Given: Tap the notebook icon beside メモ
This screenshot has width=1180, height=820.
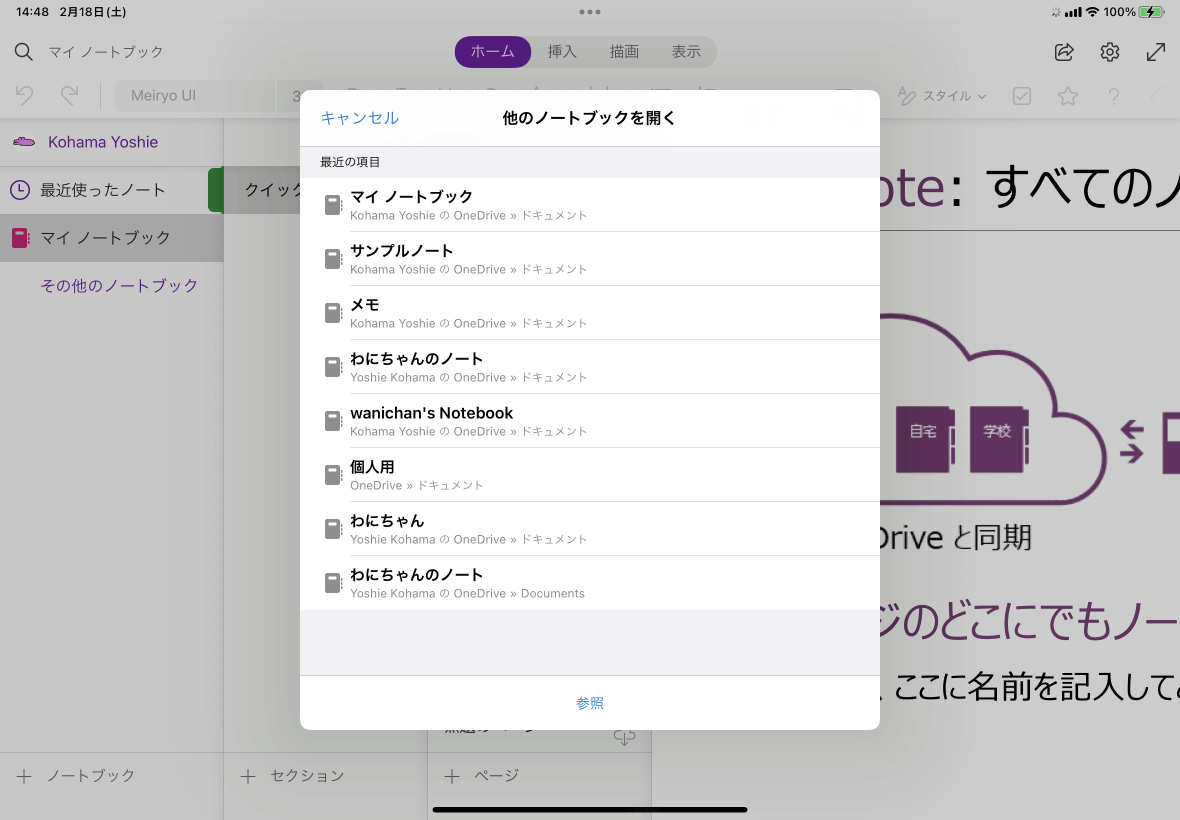Looking at the screenshot, I should pos(333,313).
